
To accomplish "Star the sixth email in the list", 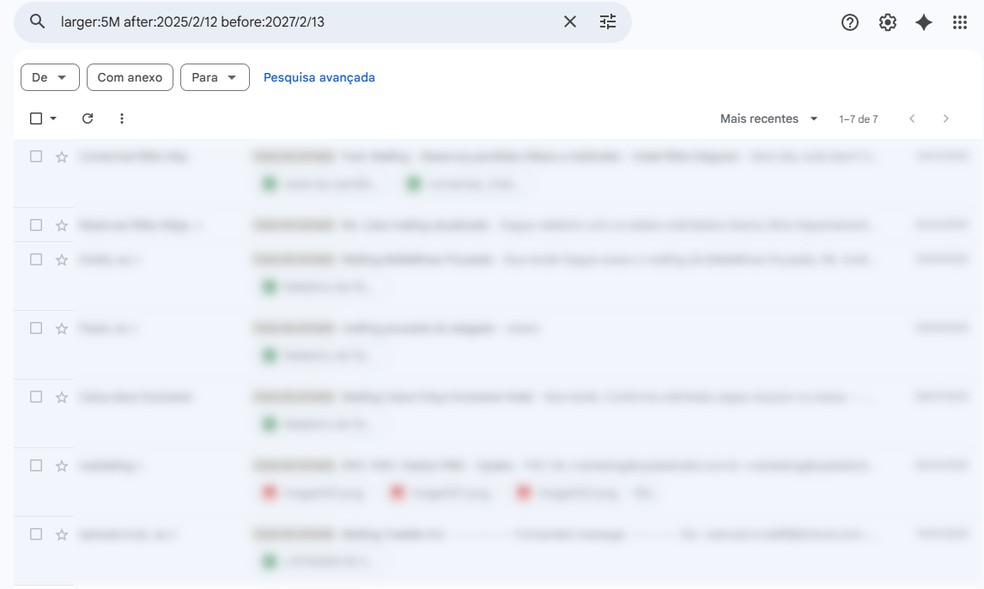I will coord(62,466).
